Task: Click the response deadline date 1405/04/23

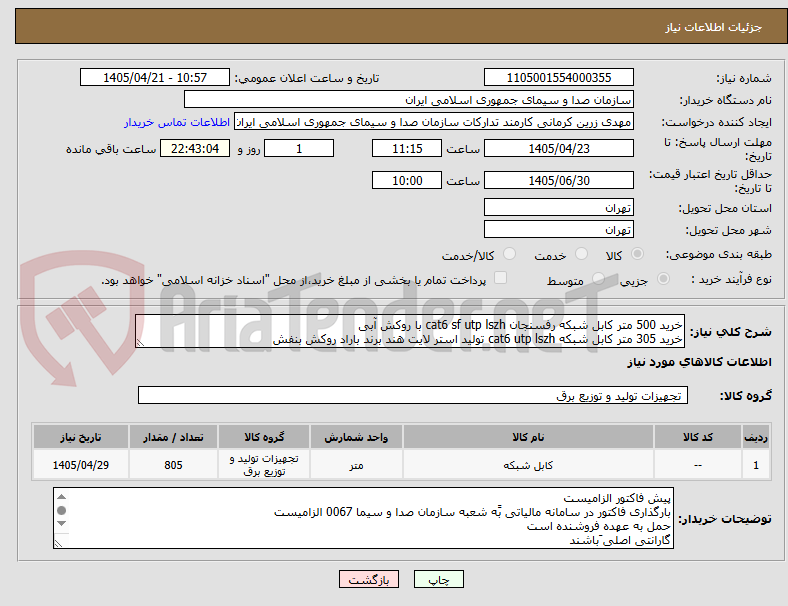Action: click(559, 149)
